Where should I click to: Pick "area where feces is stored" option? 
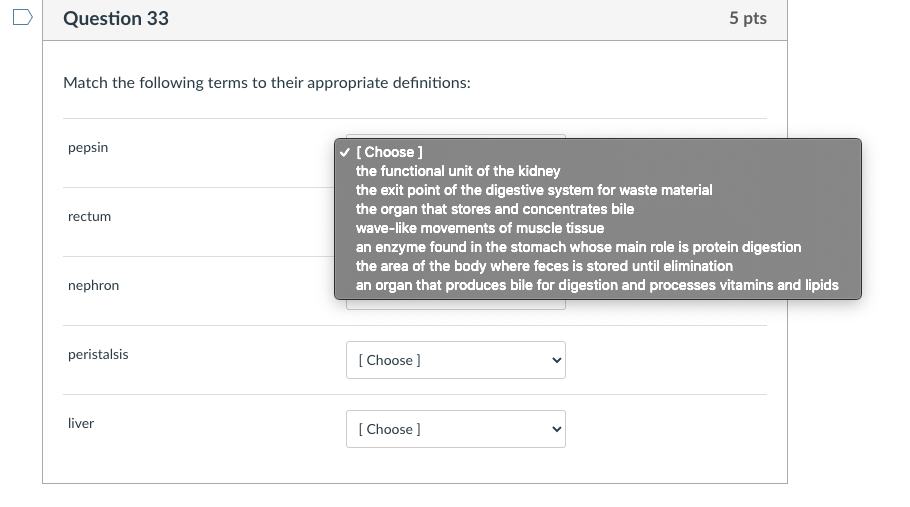pos(544,266)
